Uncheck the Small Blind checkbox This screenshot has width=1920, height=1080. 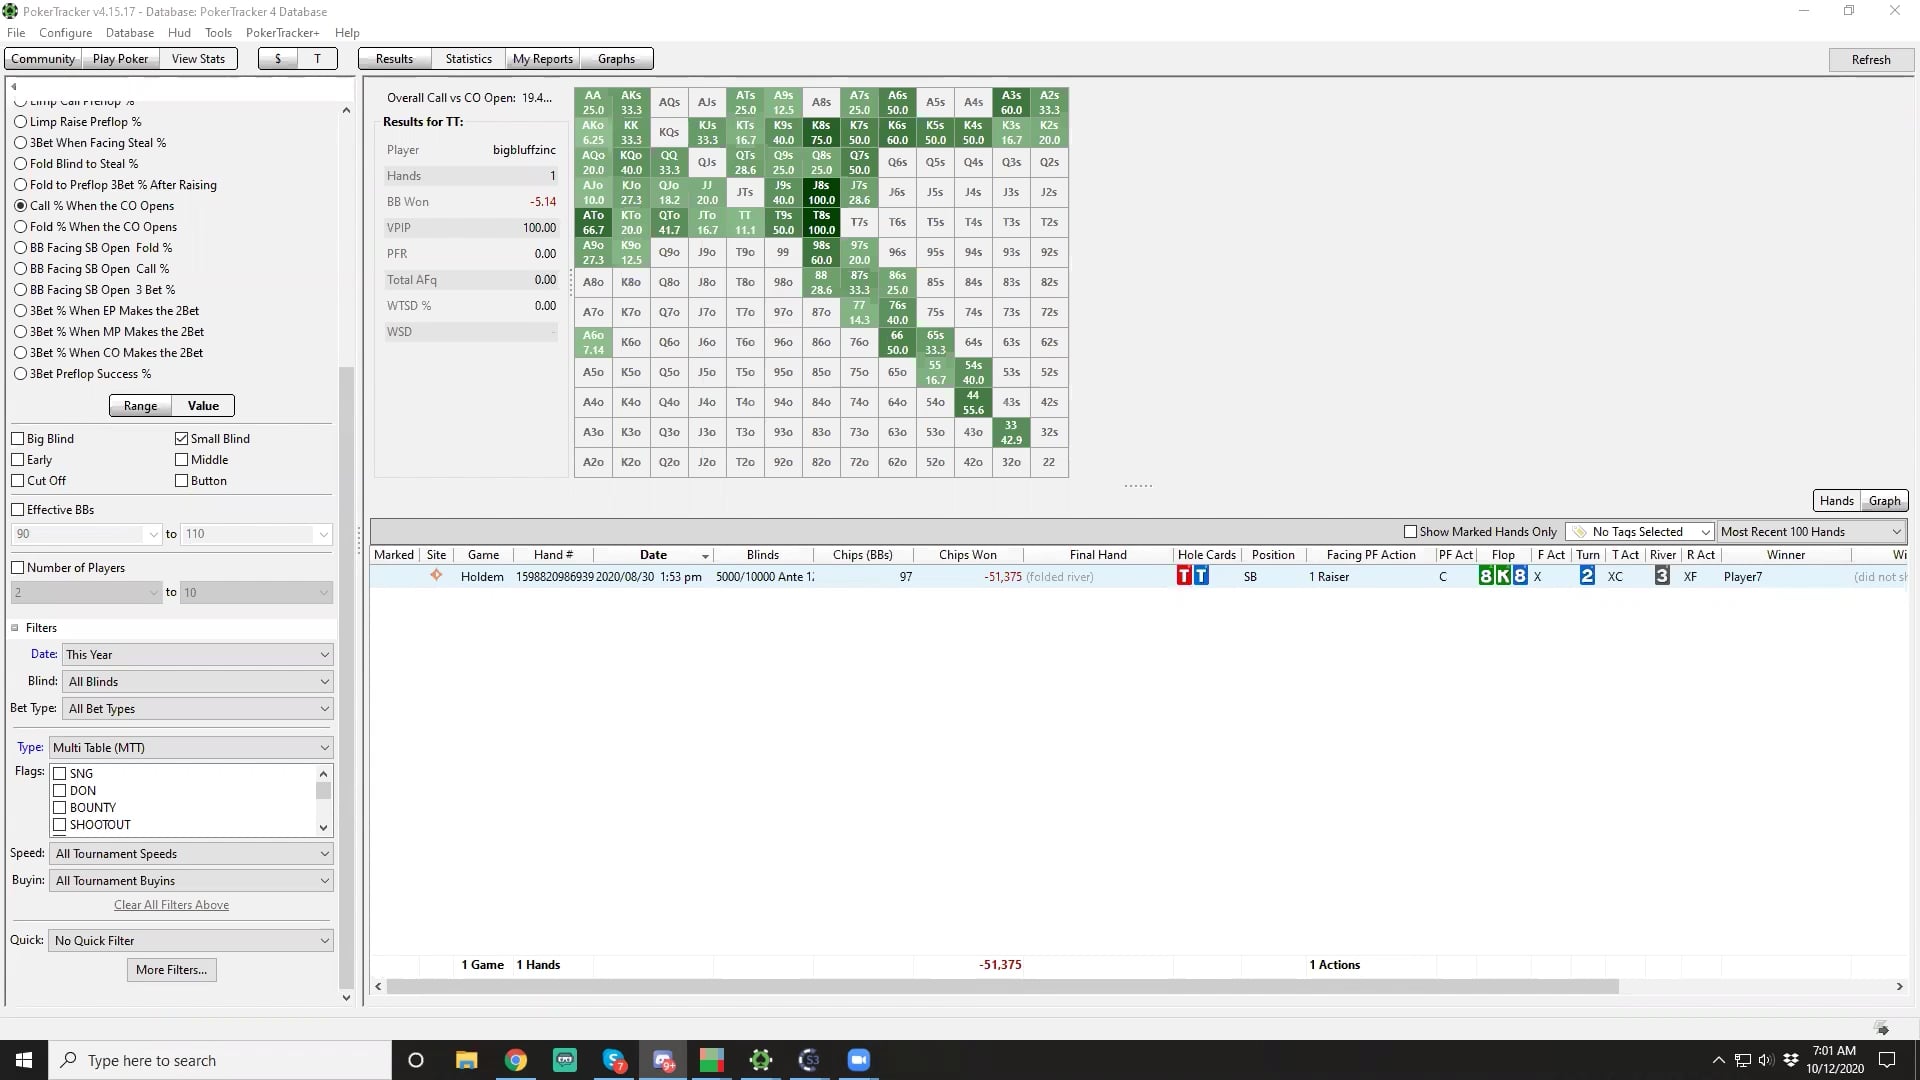click(182, 439)
